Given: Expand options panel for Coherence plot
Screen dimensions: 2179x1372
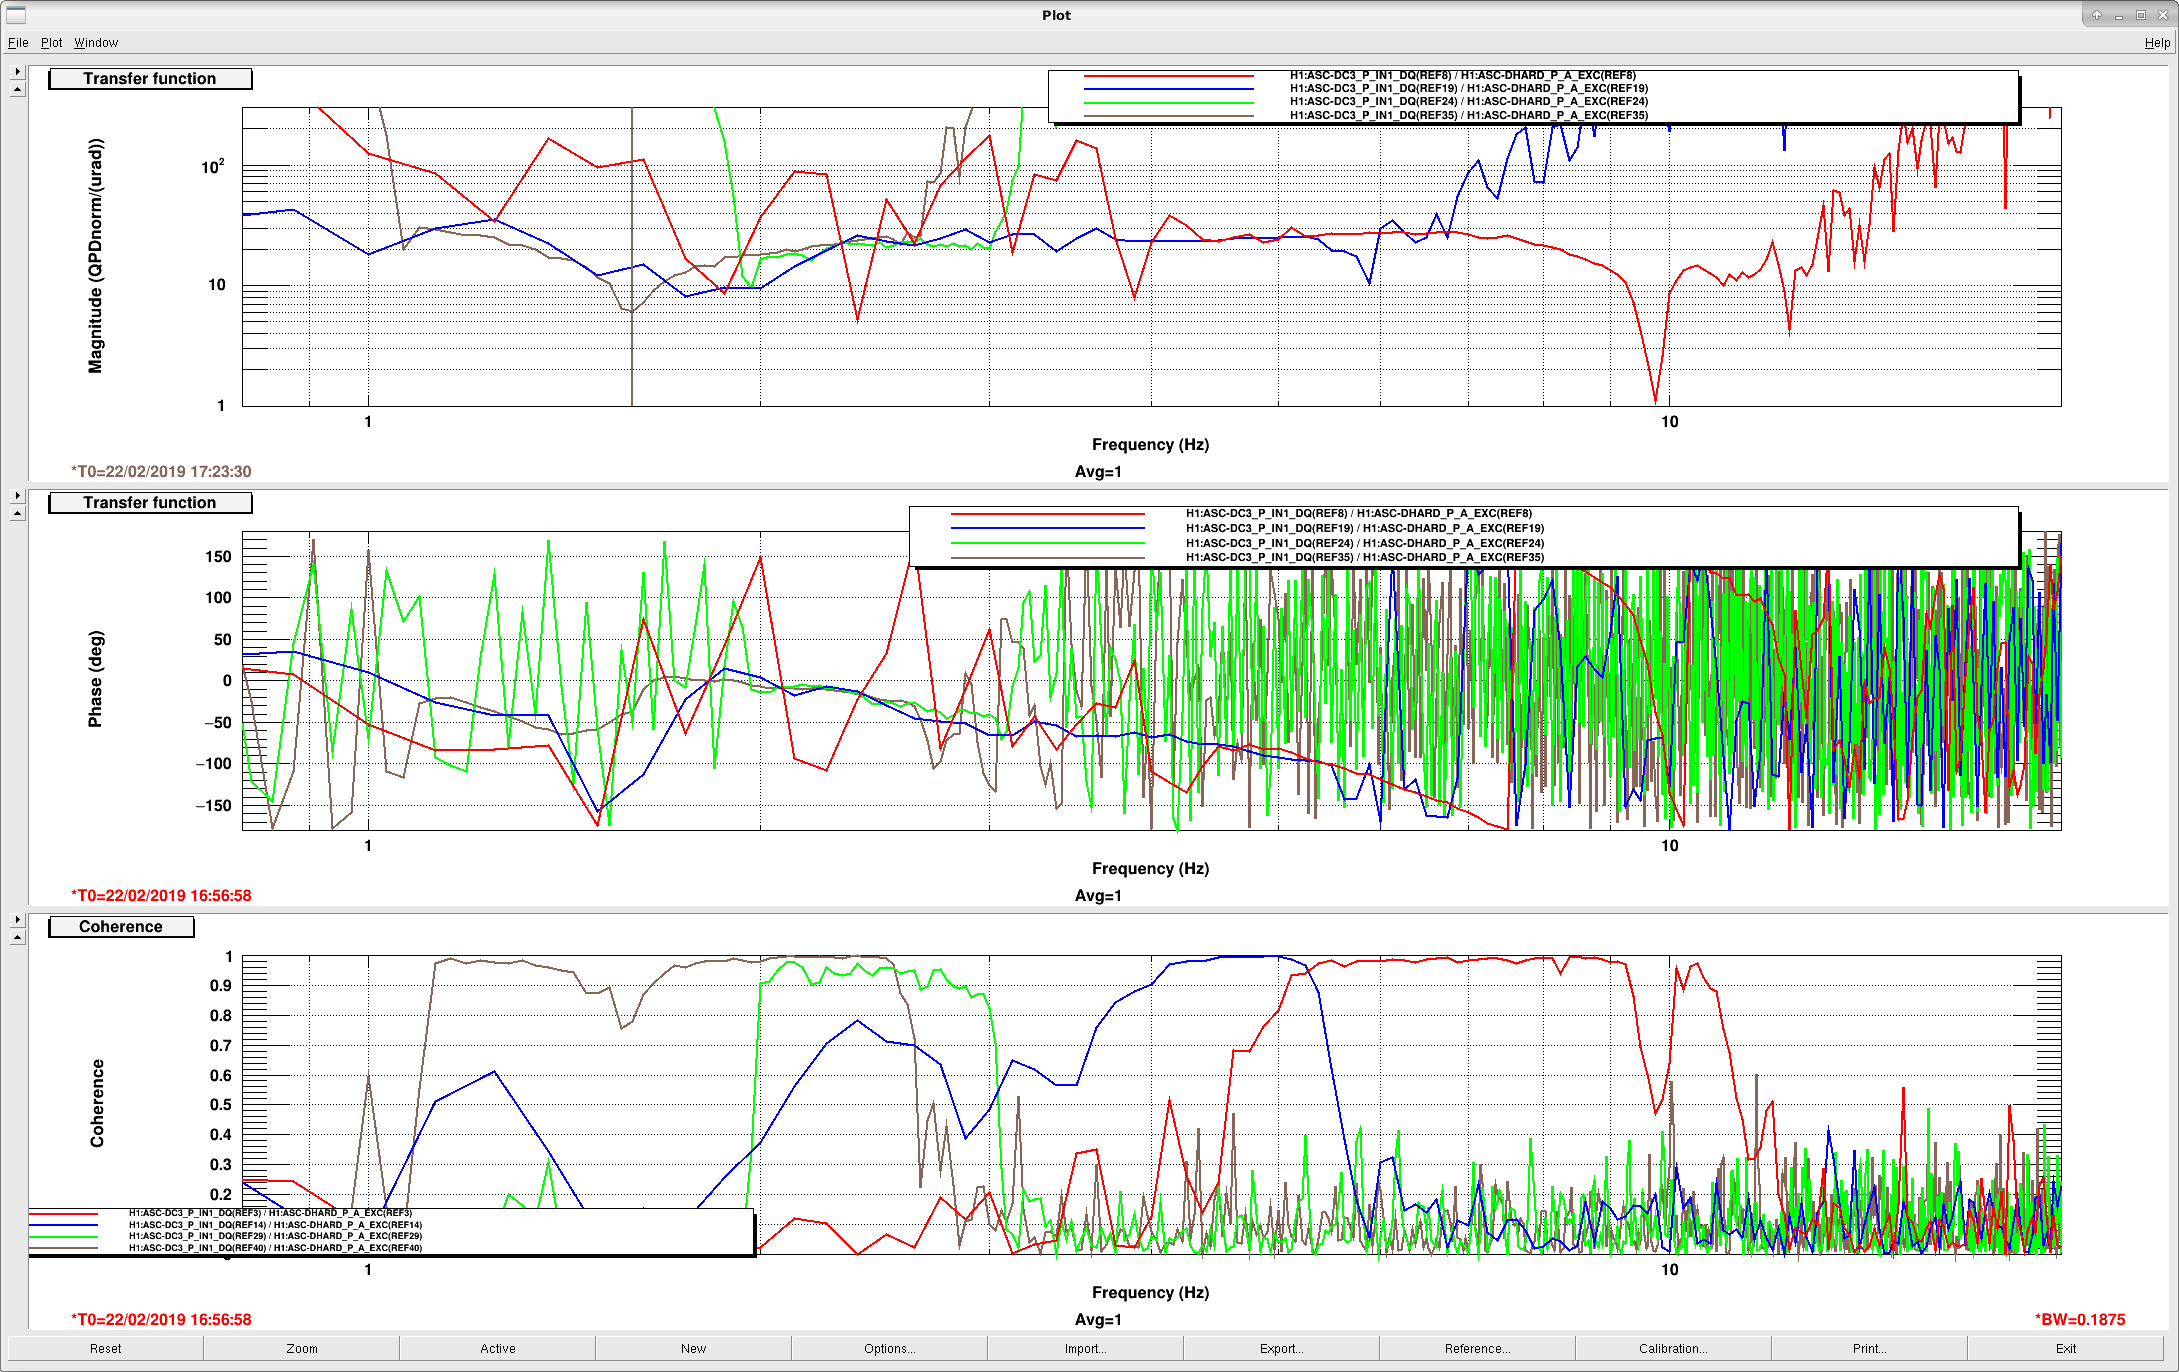Looking at the screenshot, I should click(x=17, y=920).
